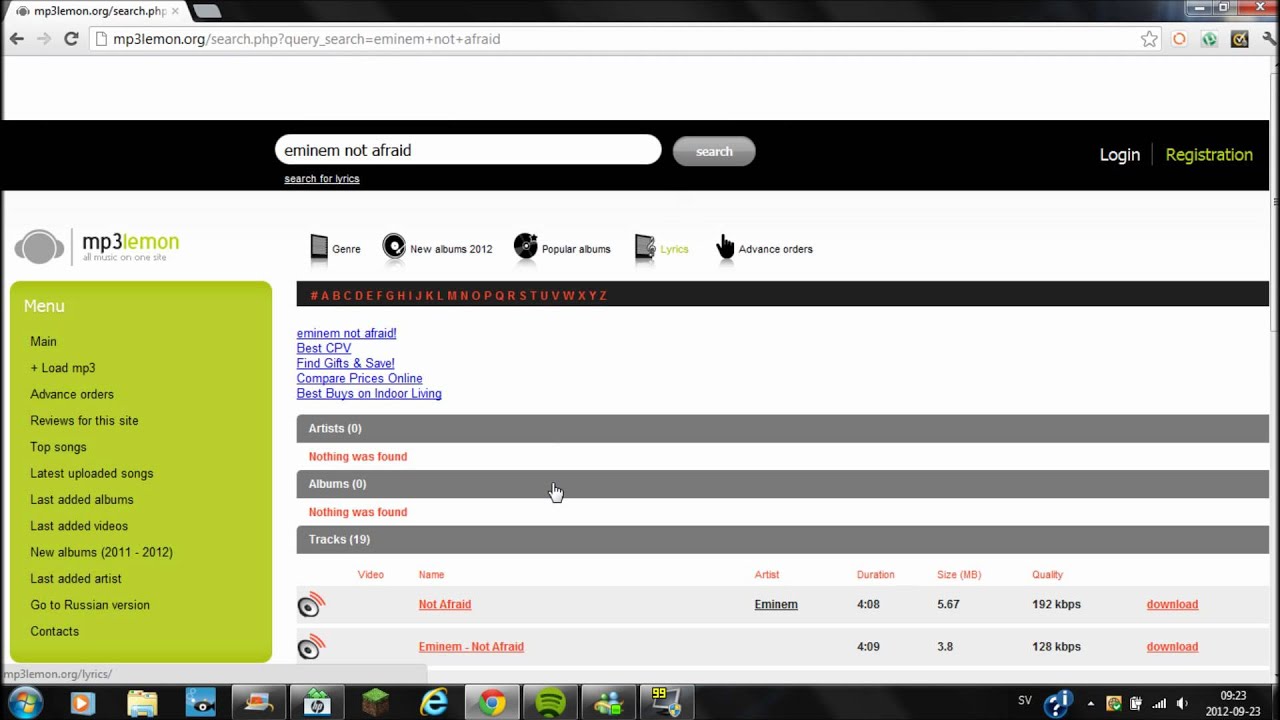Open Internet Explorer from taskbar
The image size is (1280, 720).
coord(433,703)
